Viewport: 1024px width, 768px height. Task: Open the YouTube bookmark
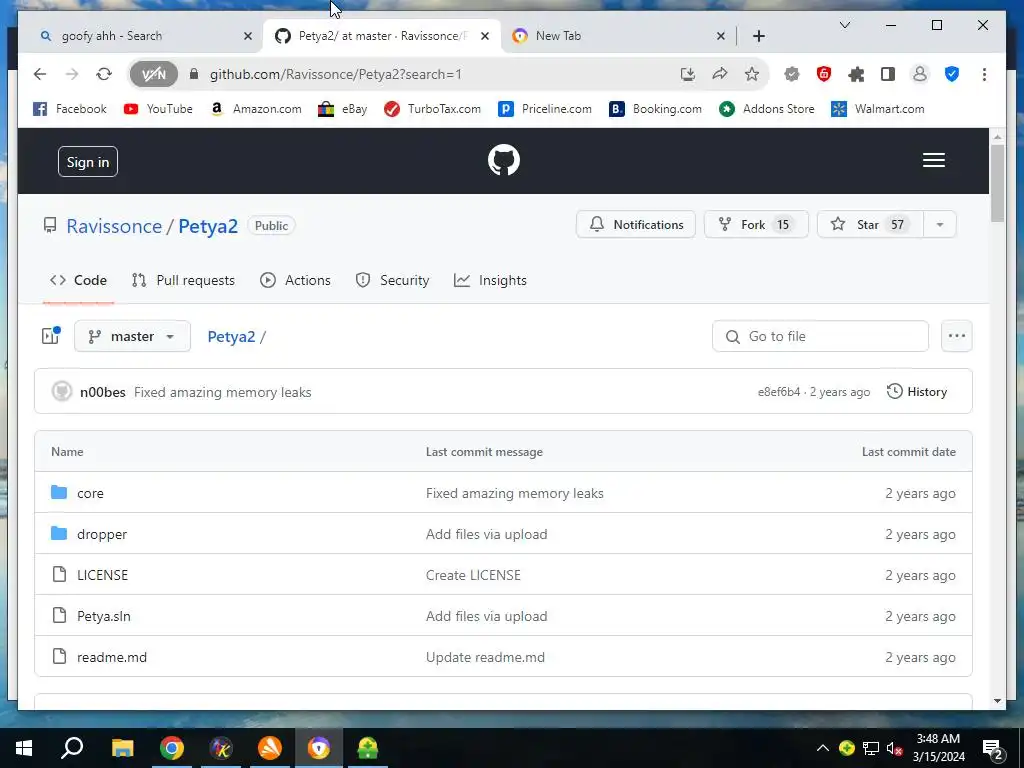(158, 108)
